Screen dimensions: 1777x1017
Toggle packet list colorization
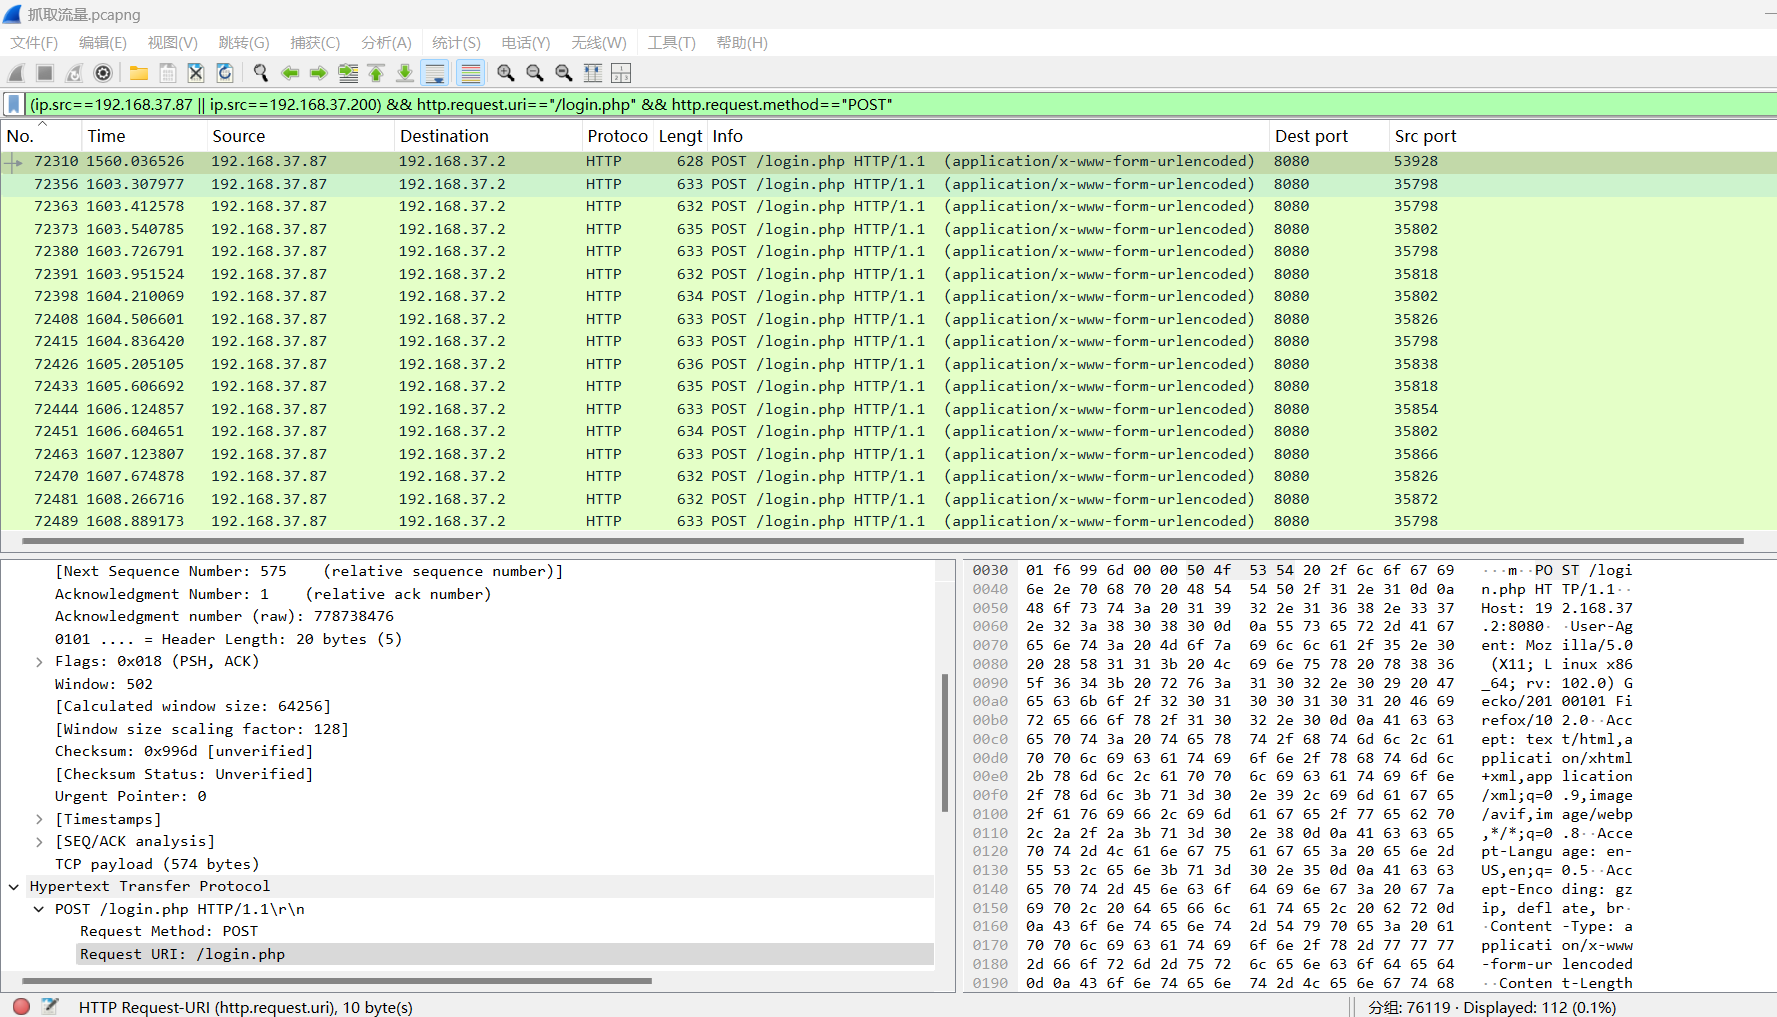point(470,73)
